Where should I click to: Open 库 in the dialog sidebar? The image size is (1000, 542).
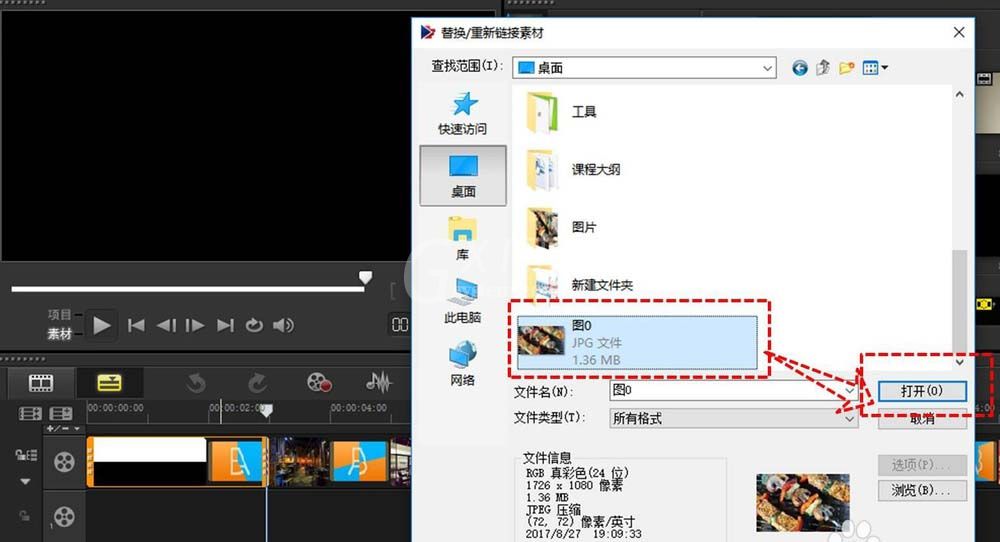tap(462, 238)
